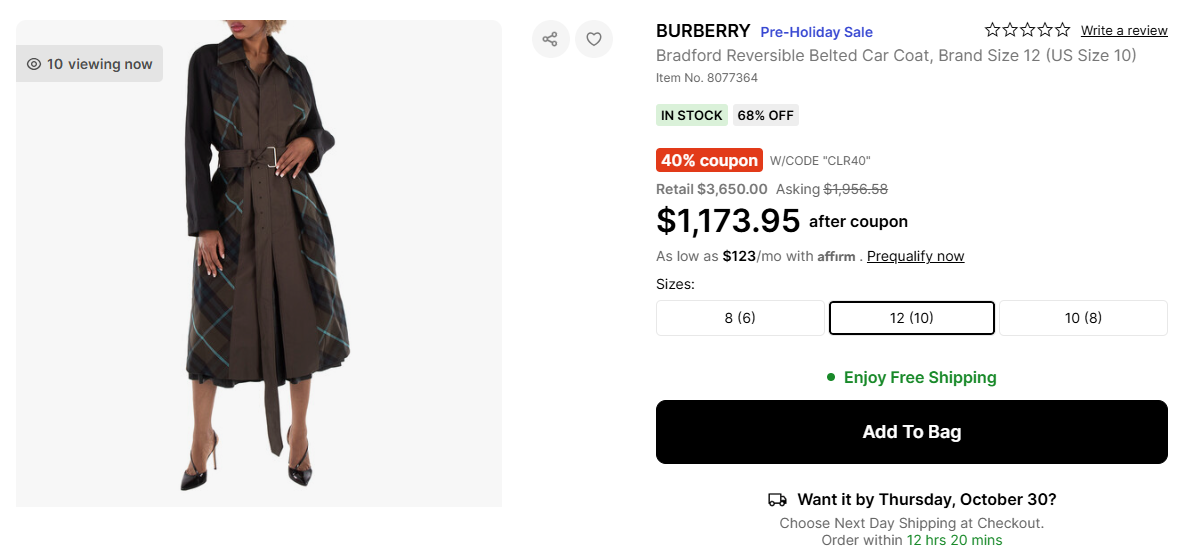Add coat to wishlist with heart icon
Image resolution: width=1182 pixels, height=552 pixels.
pyautogui.click(x=594, y=39)
